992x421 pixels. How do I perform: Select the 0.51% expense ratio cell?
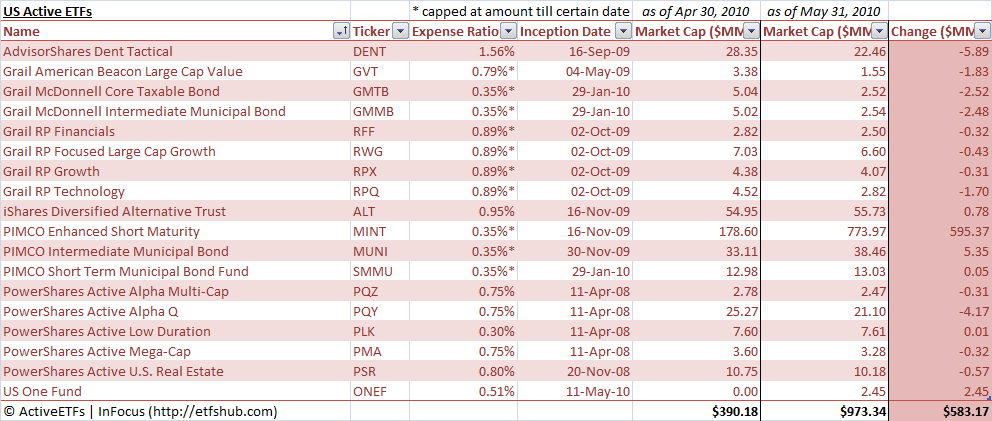(464, 391)
